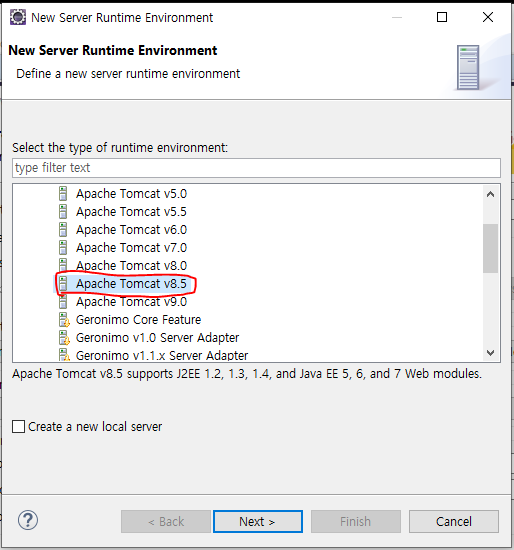Click server icon beside Apache Tomcat v8.0
The height and width of the screenshot is (550, 514).
tap(63, 266)
